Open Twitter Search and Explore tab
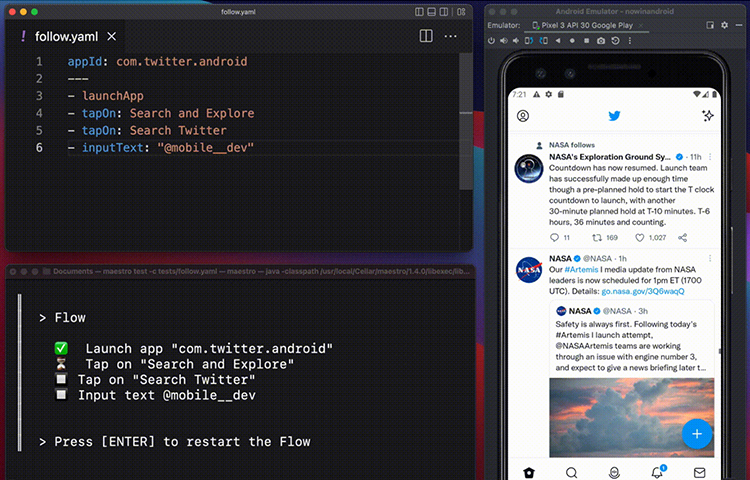This screenshot has width=750, height=480. point(571,472)
